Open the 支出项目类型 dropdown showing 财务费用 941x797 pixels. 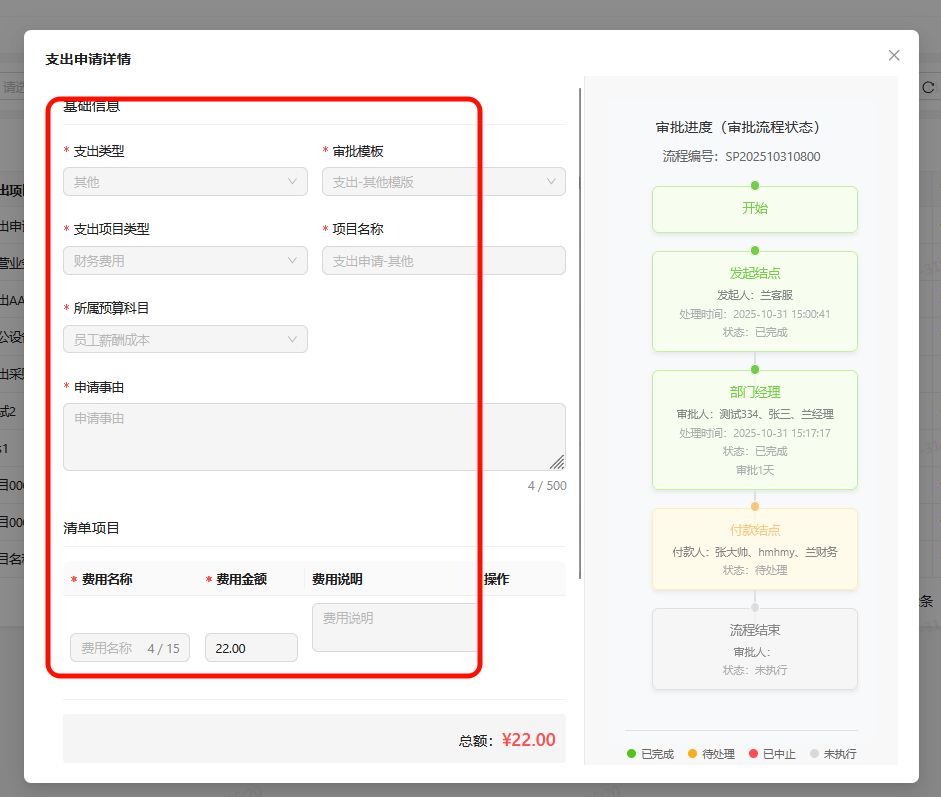(185, 261)
